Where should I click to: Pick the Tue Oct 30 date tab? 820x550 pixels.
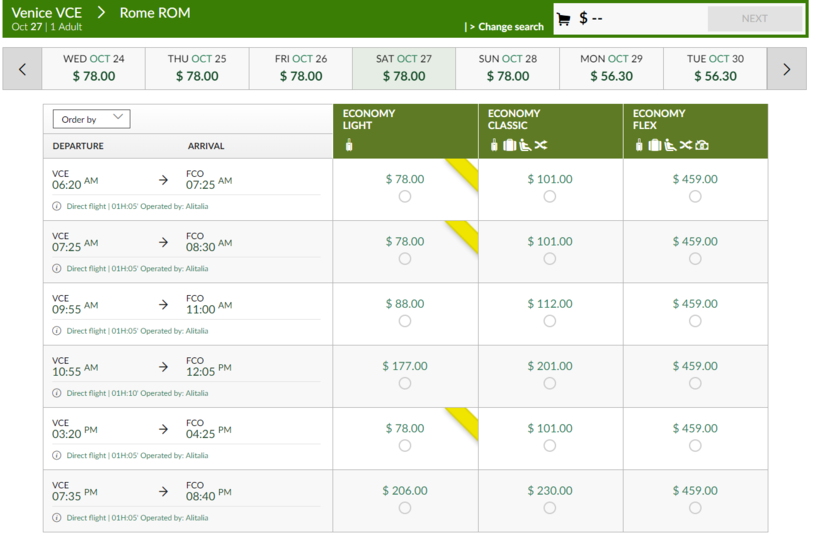(x=715, y=68)
